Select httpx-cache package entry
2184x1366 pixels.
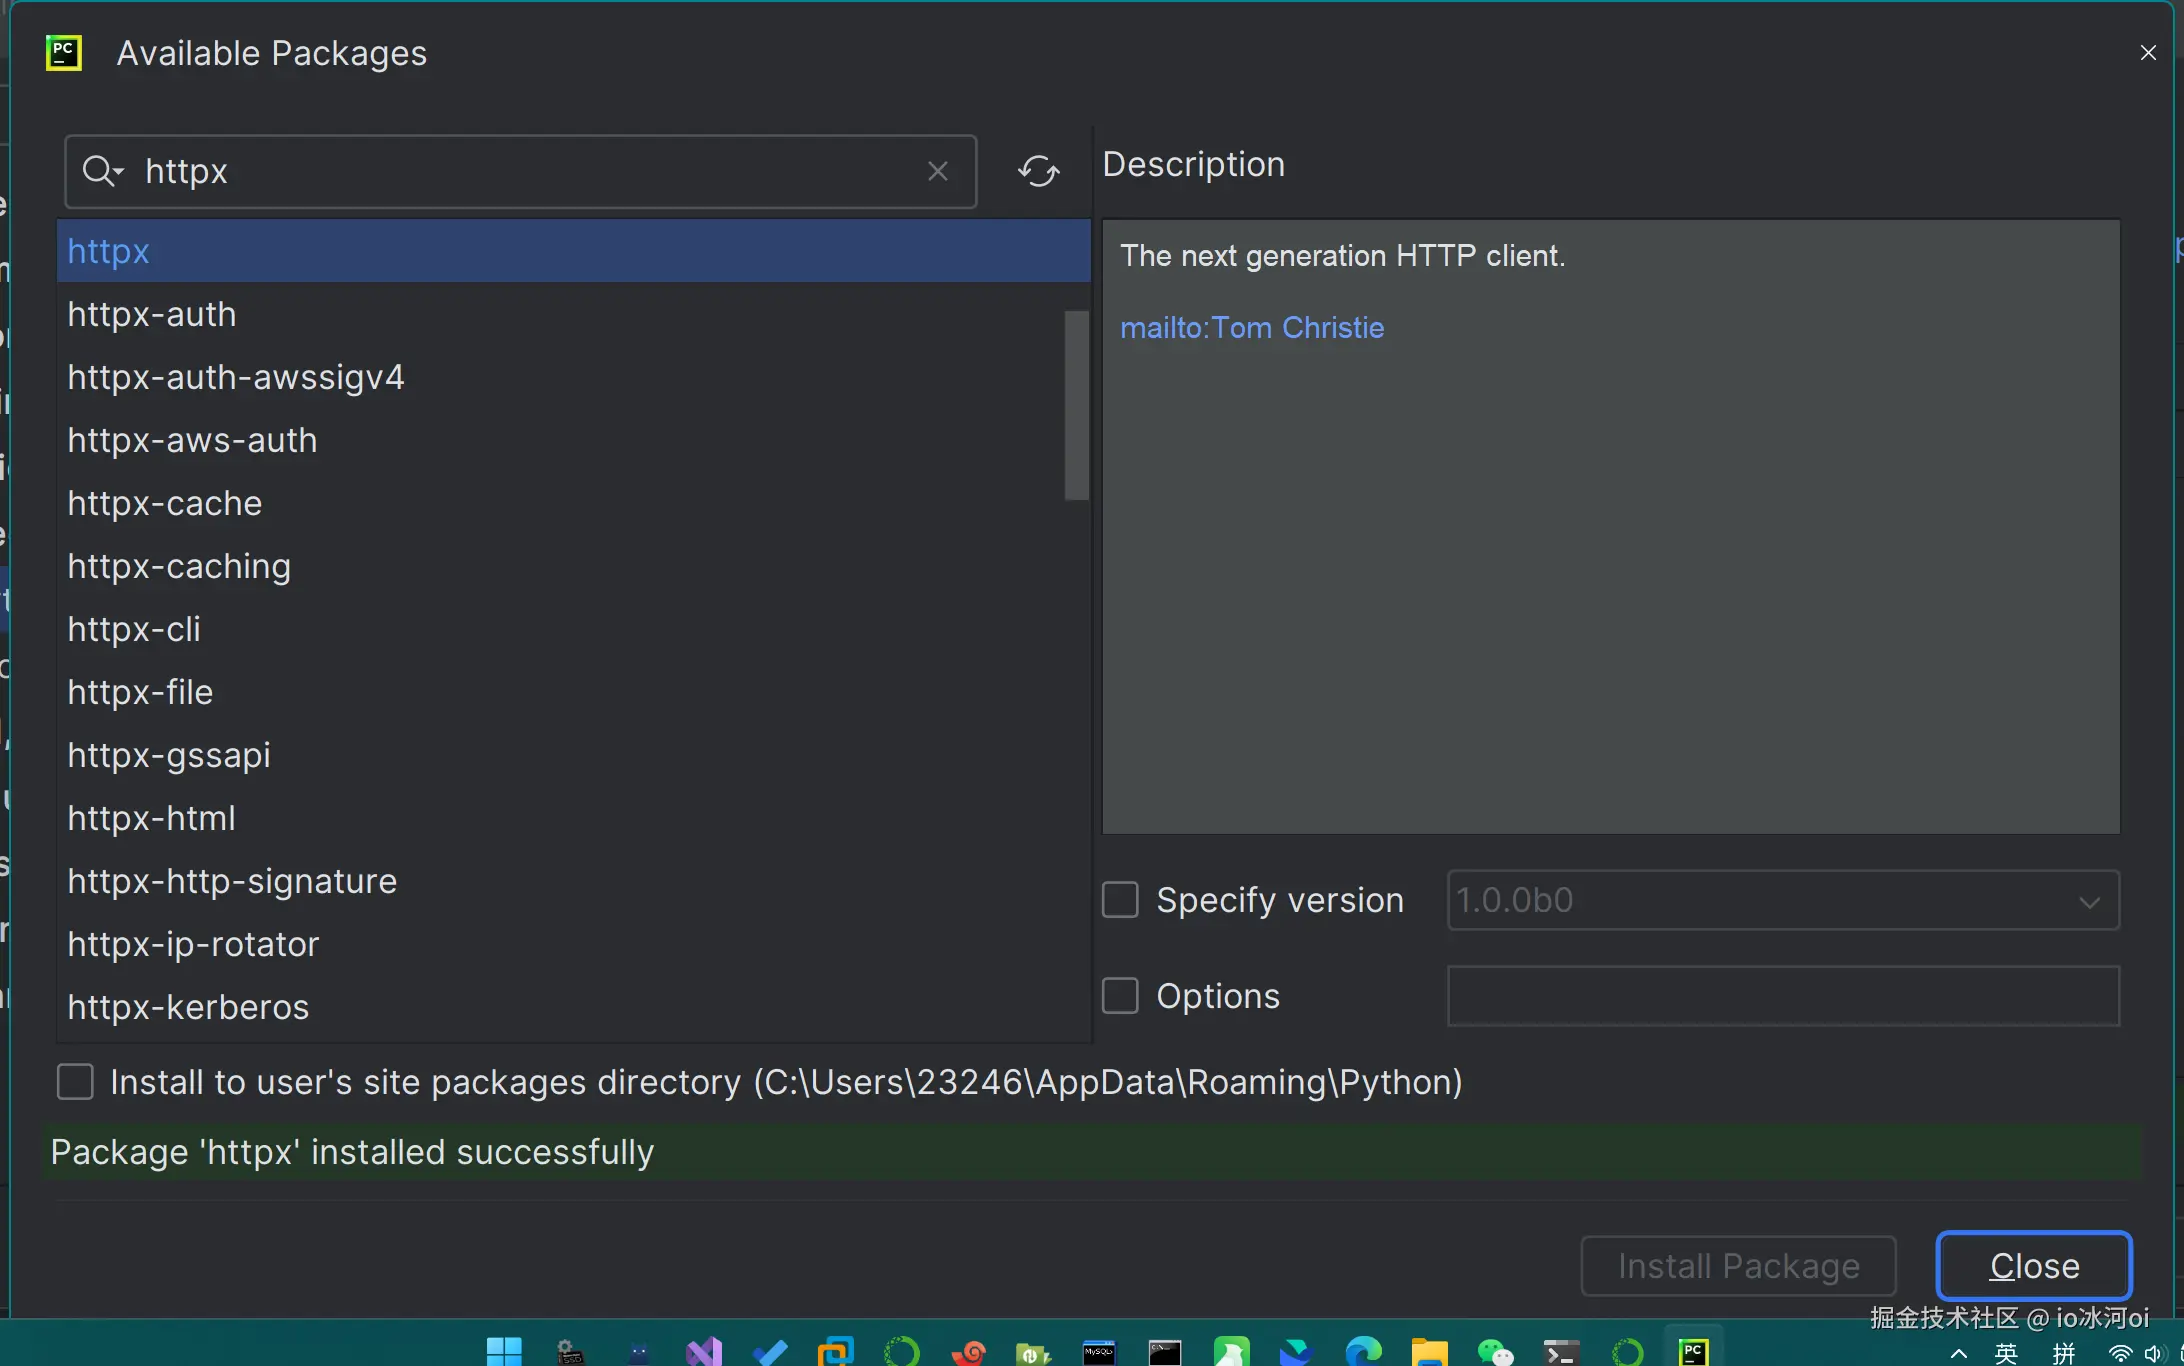(x=165, y=504)
